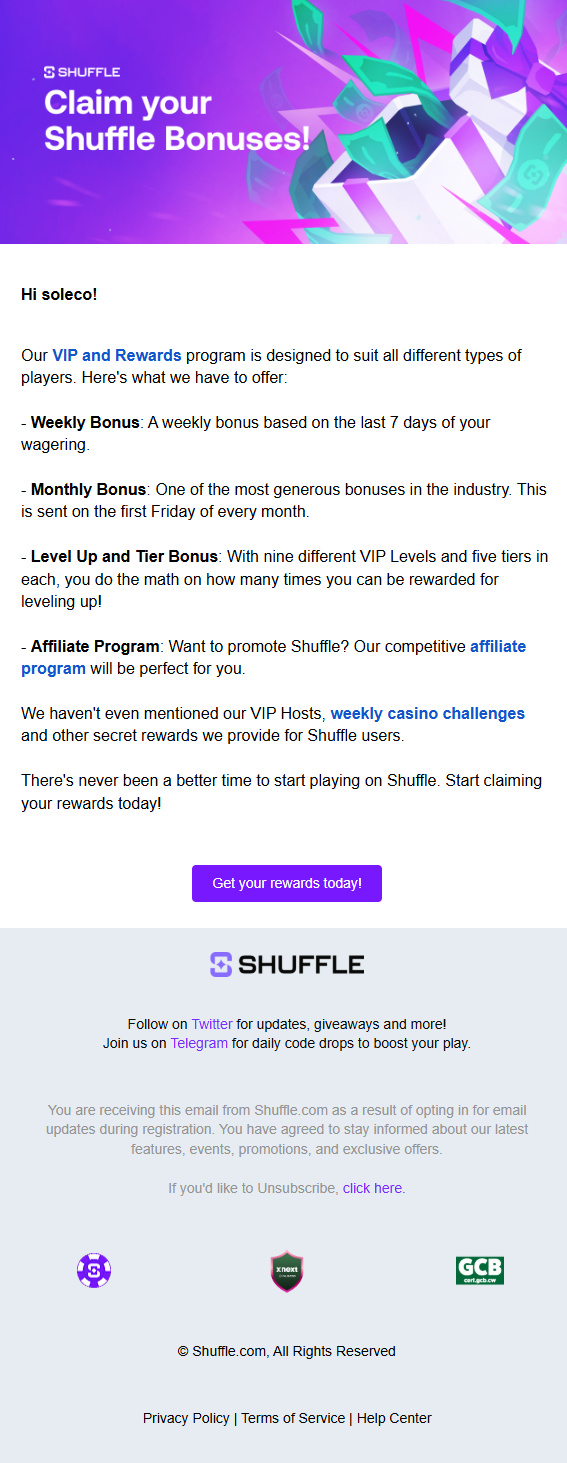The image size is (567, 1463).
Task: Open the Twitter link
Action: tap(212, 1024)
